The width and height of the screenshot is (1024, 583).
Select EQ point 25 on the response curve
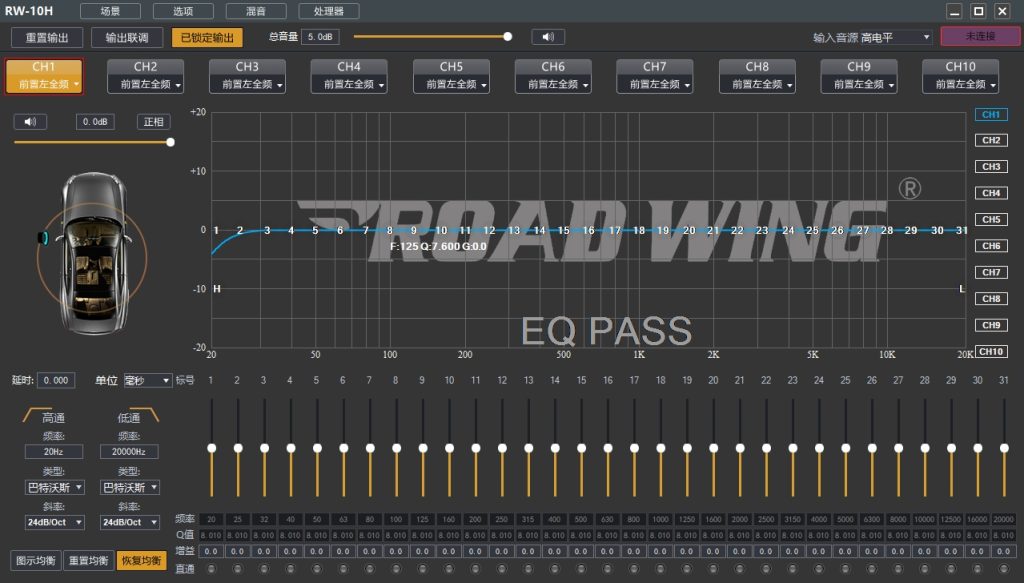[812, 230]
